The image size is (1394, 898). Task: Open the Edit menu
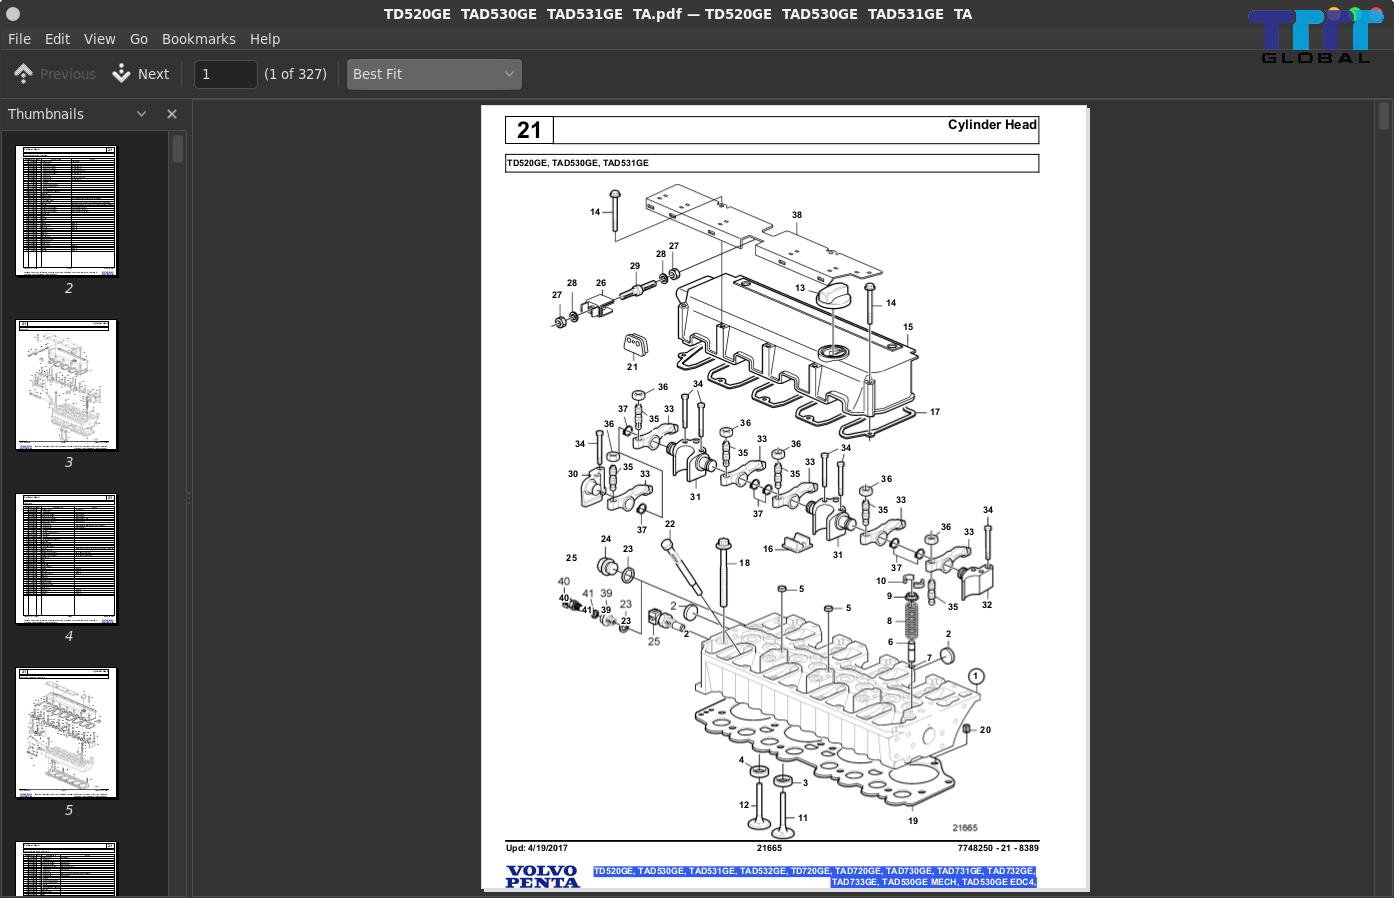[x=57, y=39]
